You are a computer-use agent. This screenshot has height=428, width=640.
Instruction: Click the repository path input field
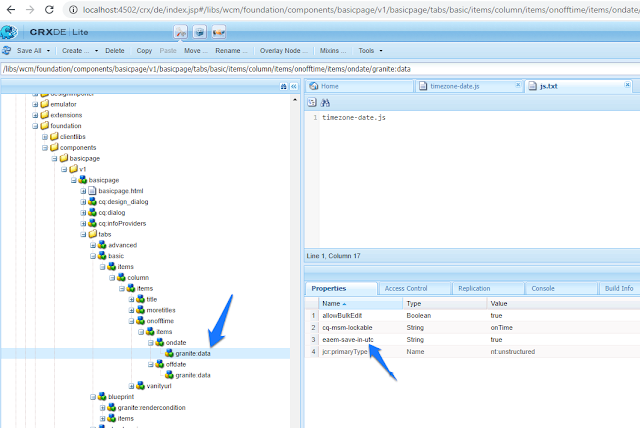click(x=320, y=69)
